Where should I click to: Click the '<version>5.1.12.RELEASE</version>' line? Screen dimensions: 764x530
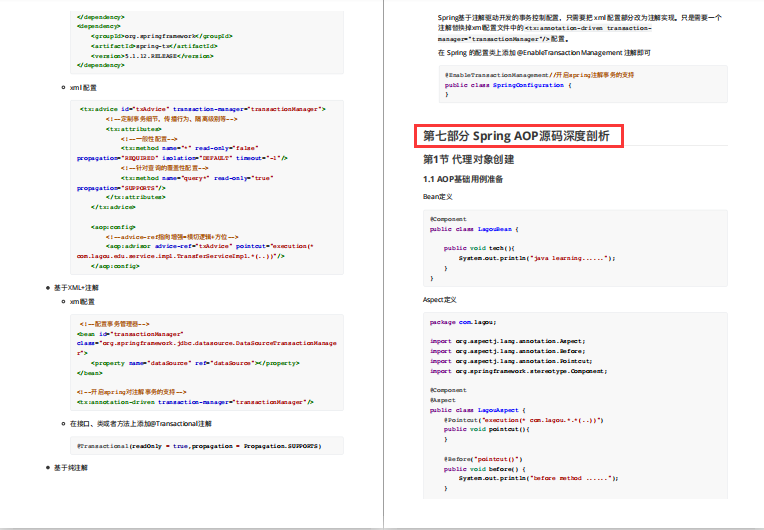click(152, 56)
